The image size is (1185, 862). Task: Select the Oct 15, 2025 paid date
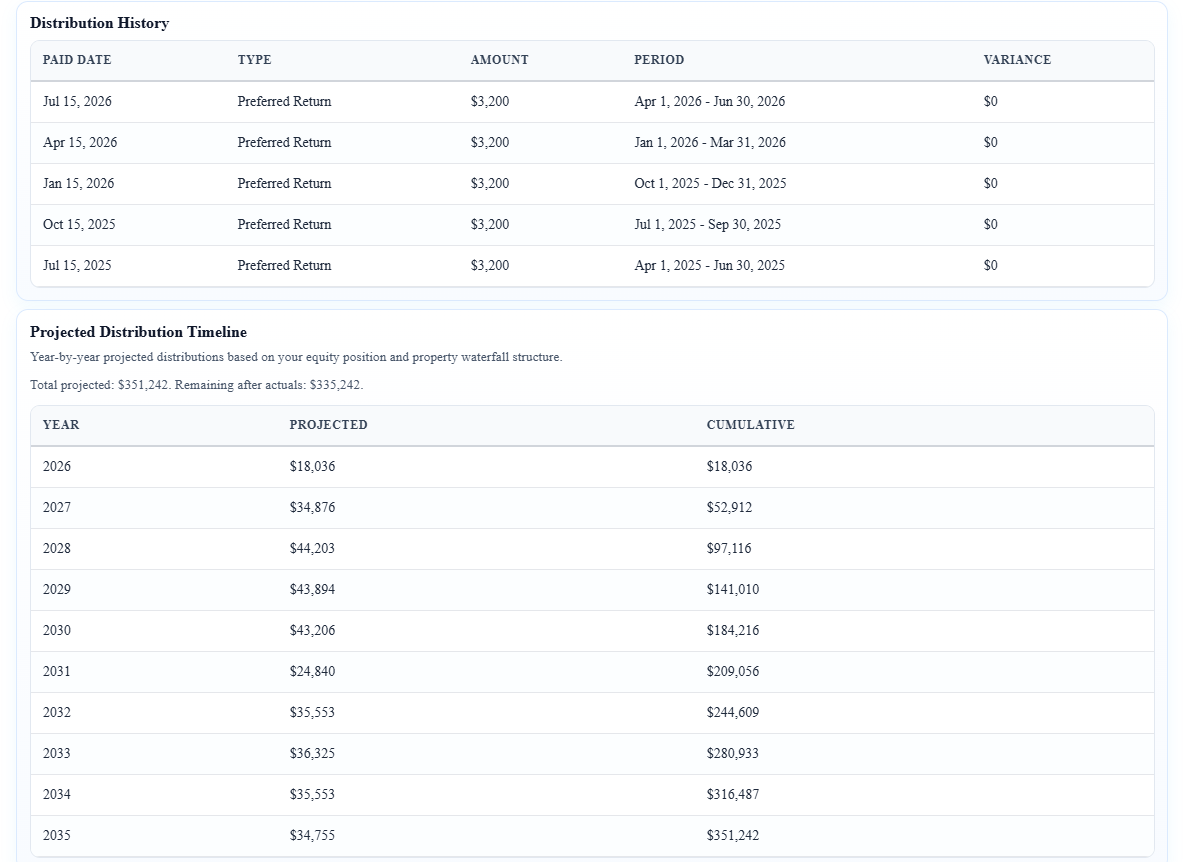tap(79, 224)
